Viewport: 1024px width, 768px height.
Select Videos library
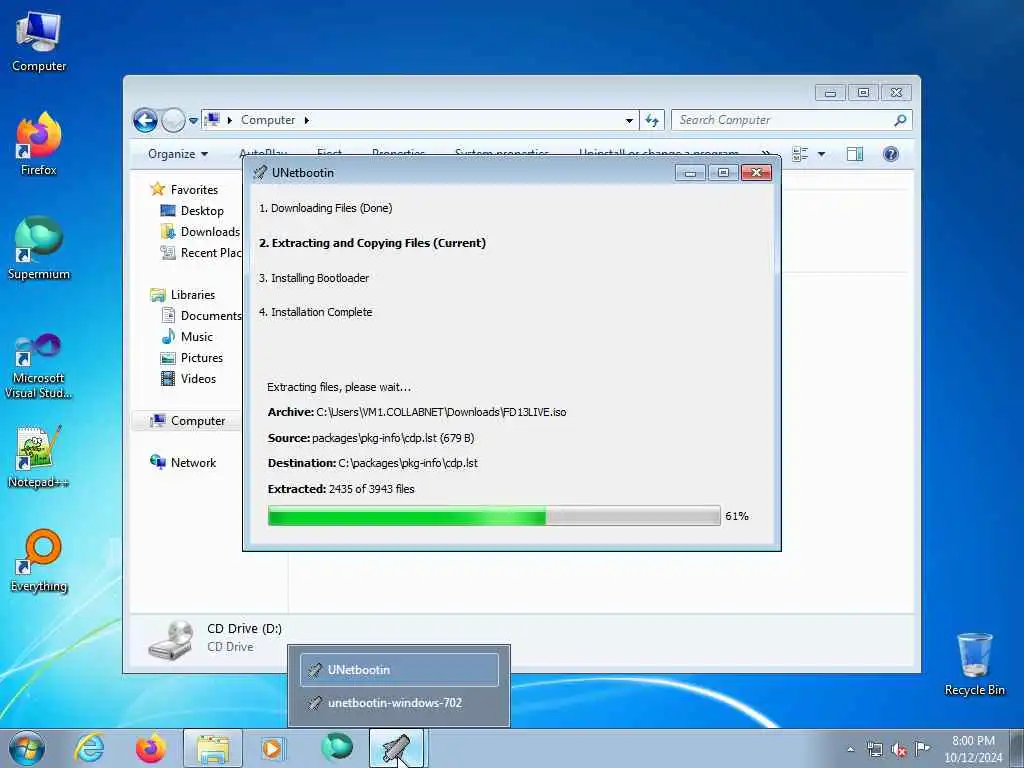pyautogui.click(x=189, y=379)
